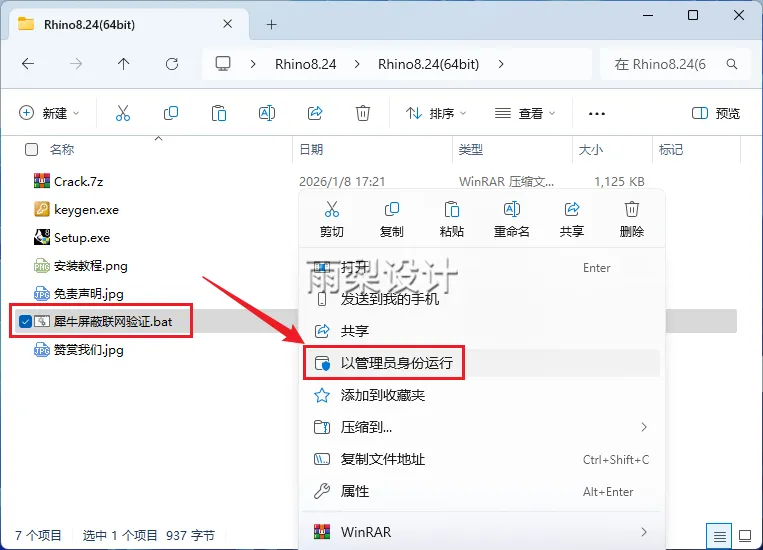Select 属性 menu entry
The image size is (763, 550).
tap(481, 492)
